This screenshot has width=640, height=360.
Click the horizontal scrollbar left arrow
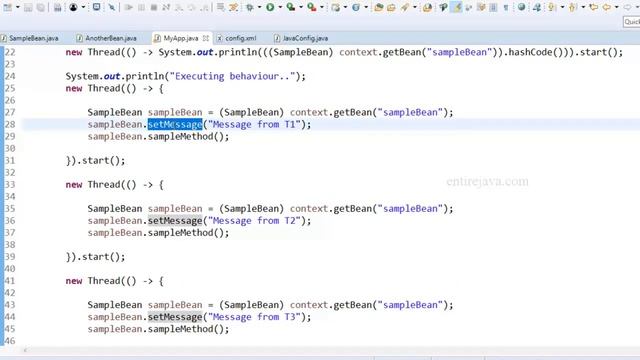click(25, 350)
